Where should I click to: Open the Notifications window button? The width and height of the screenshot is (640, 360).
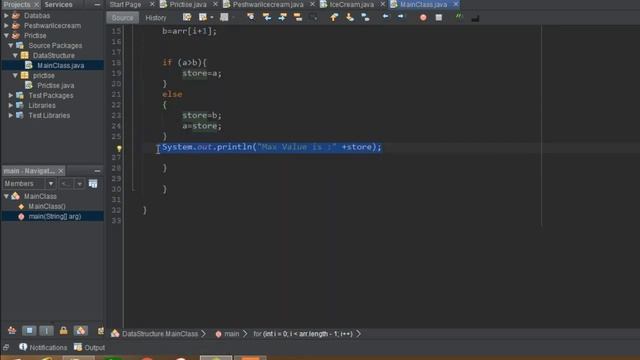click(43, 347)
